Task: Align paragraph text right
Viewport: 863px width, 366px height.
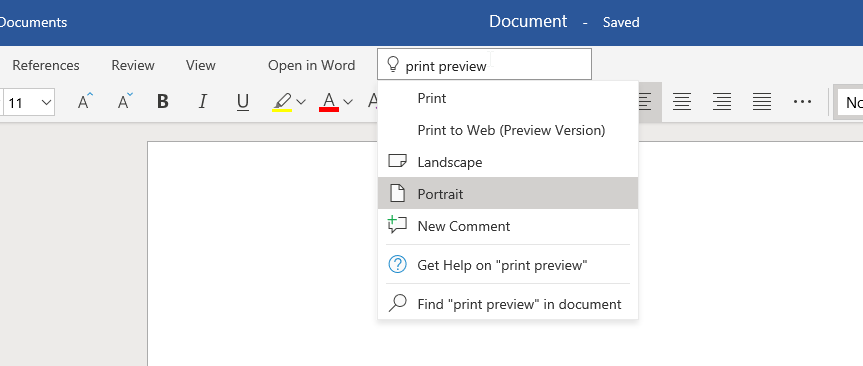Action: [722, 102]
